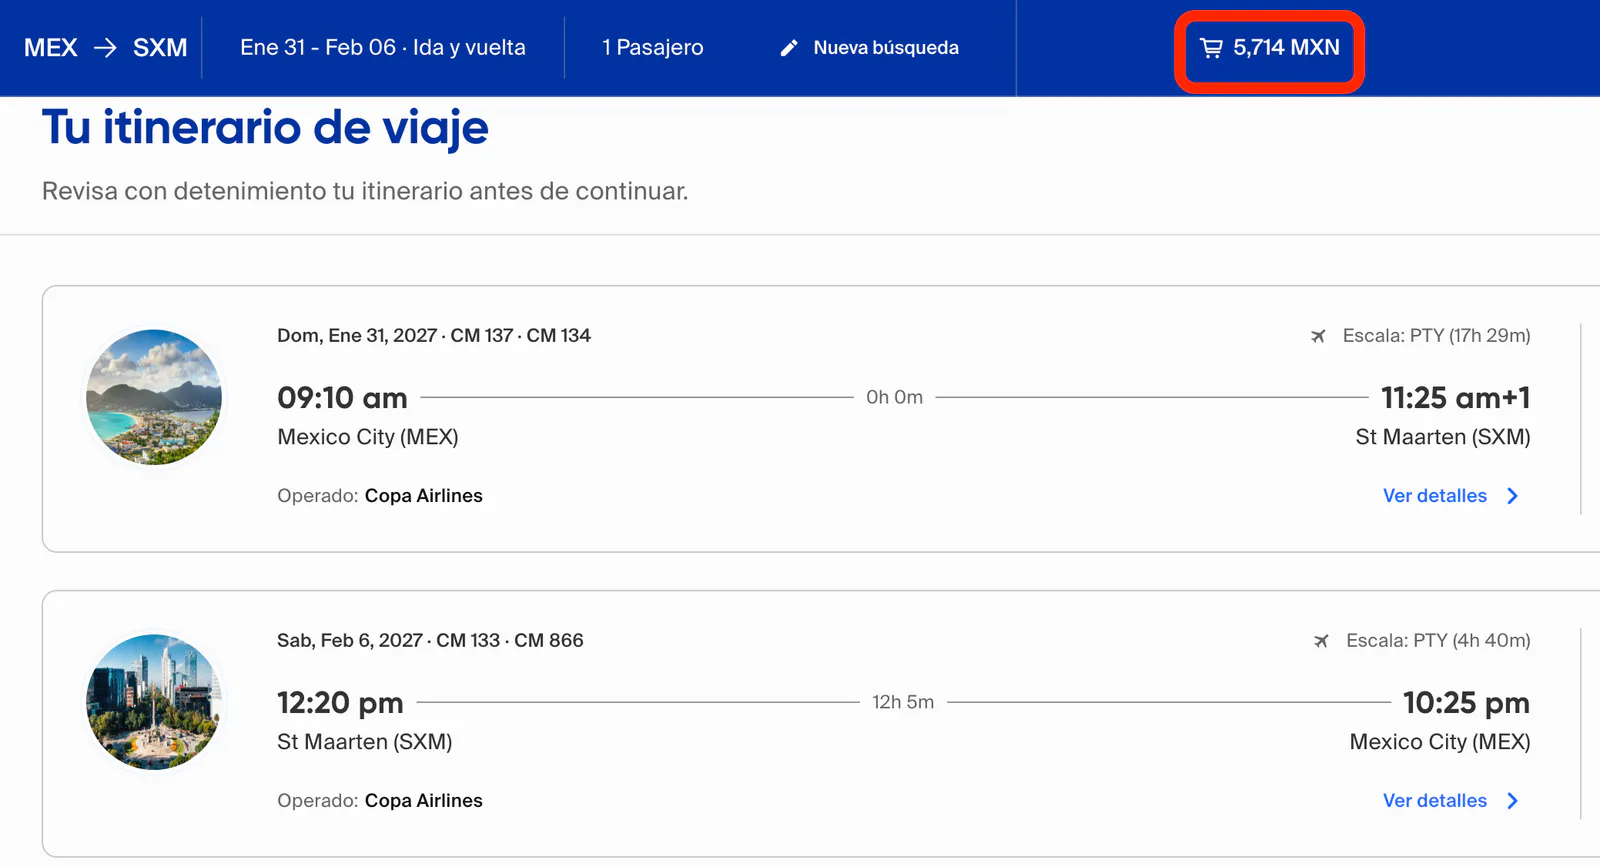Viewport: 1600px width, 867px height.
Task: Click the 12h 5m flight duration
Action: (x=903, y=702)
